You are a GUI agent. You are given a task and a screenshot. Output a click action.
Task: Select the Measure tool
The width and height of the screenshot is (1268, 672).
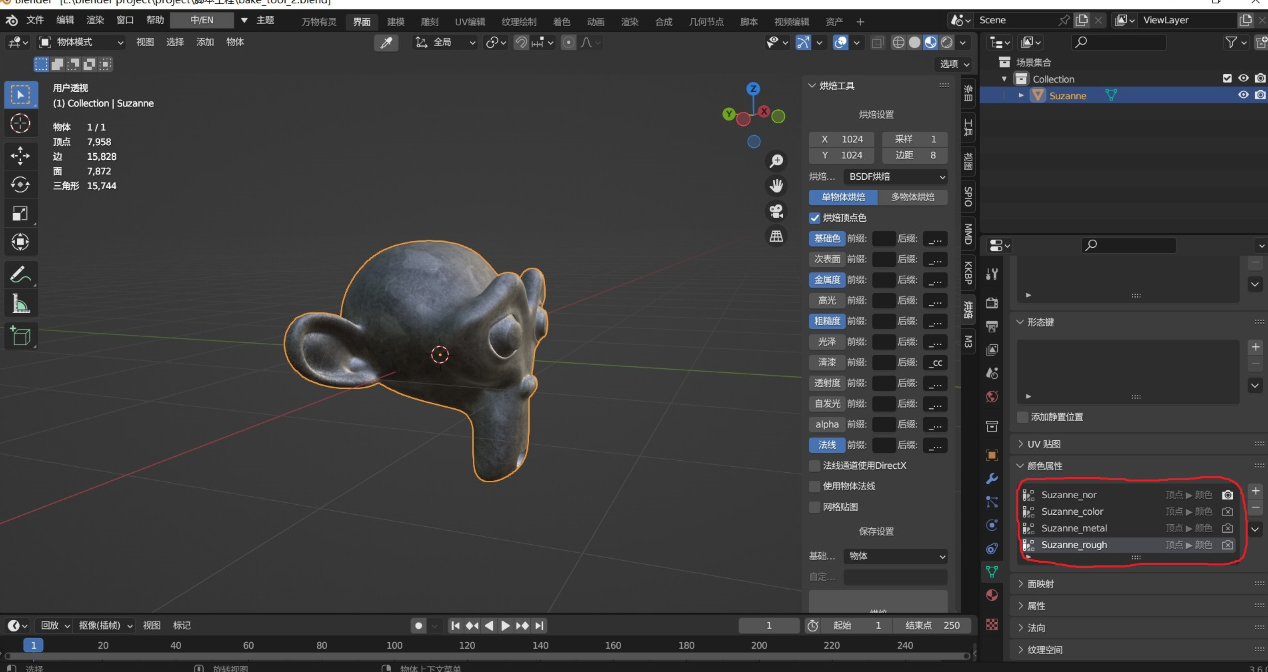coord(20,303)
